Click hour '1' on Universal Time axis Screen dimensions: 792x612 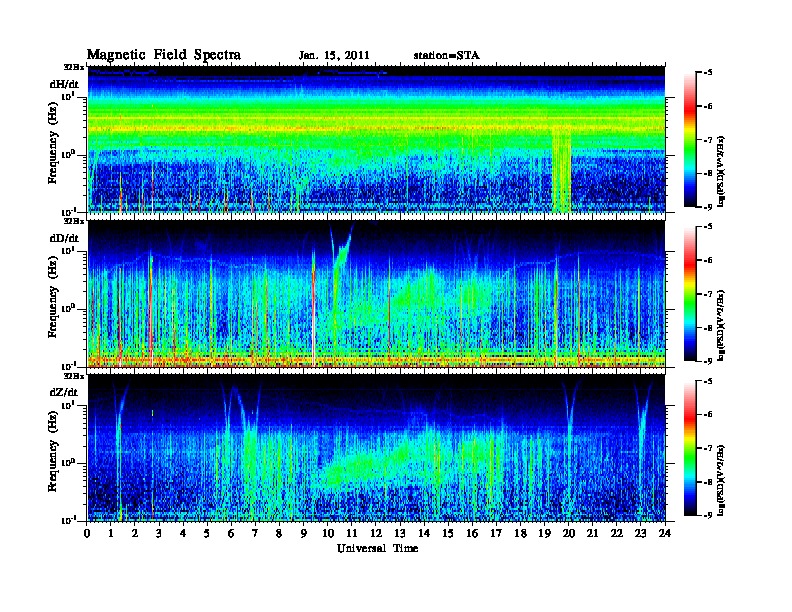(111, 533)
